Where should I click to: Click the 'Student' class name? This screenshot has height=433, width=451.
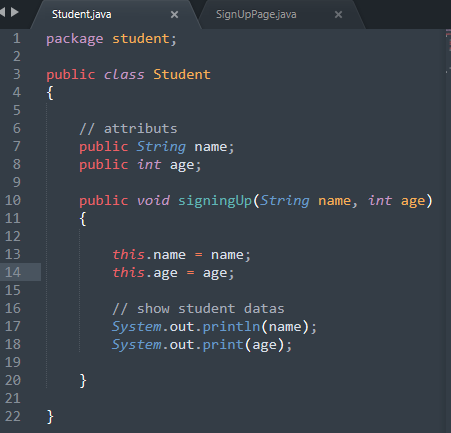[x=182, y=74]
